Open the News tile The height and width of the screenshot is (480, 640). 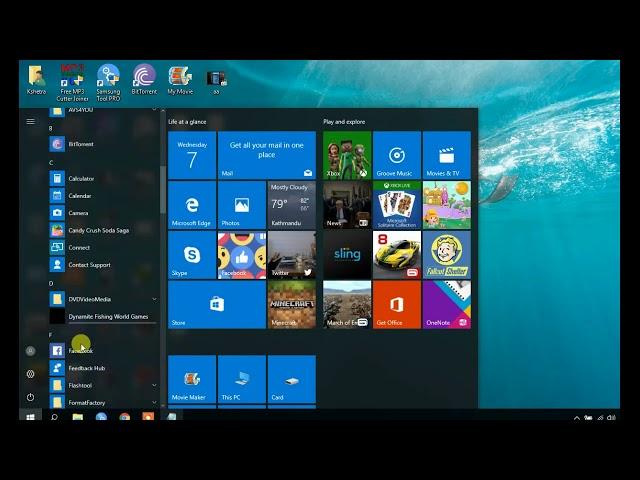point(347,205)
